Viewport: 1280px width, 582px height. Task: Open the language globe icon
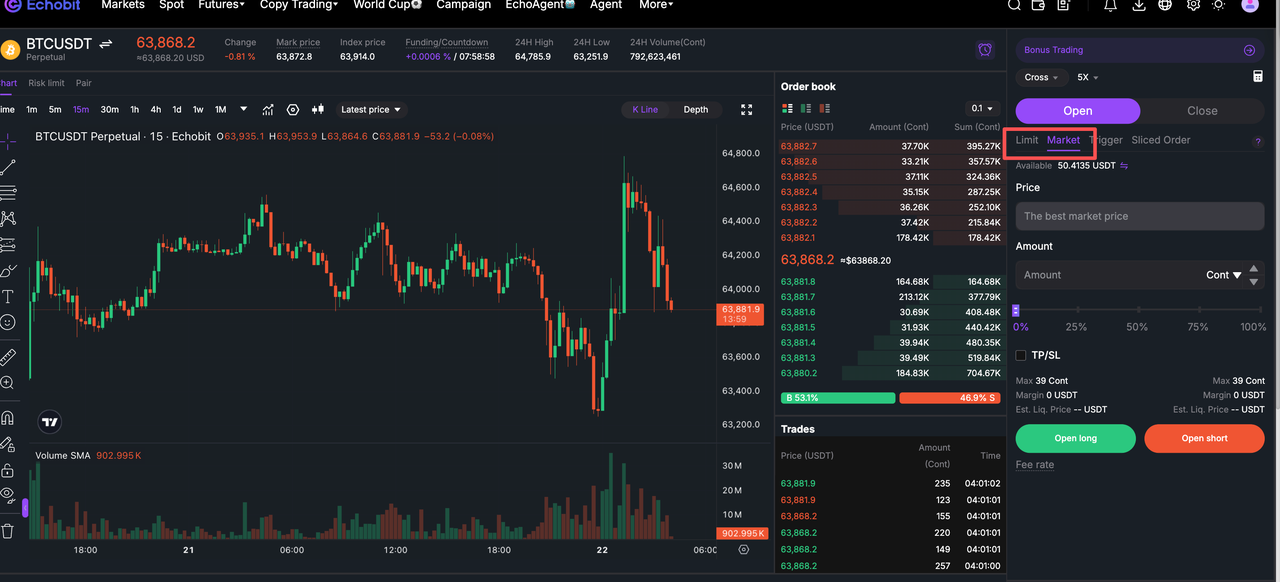(1166, 5)
